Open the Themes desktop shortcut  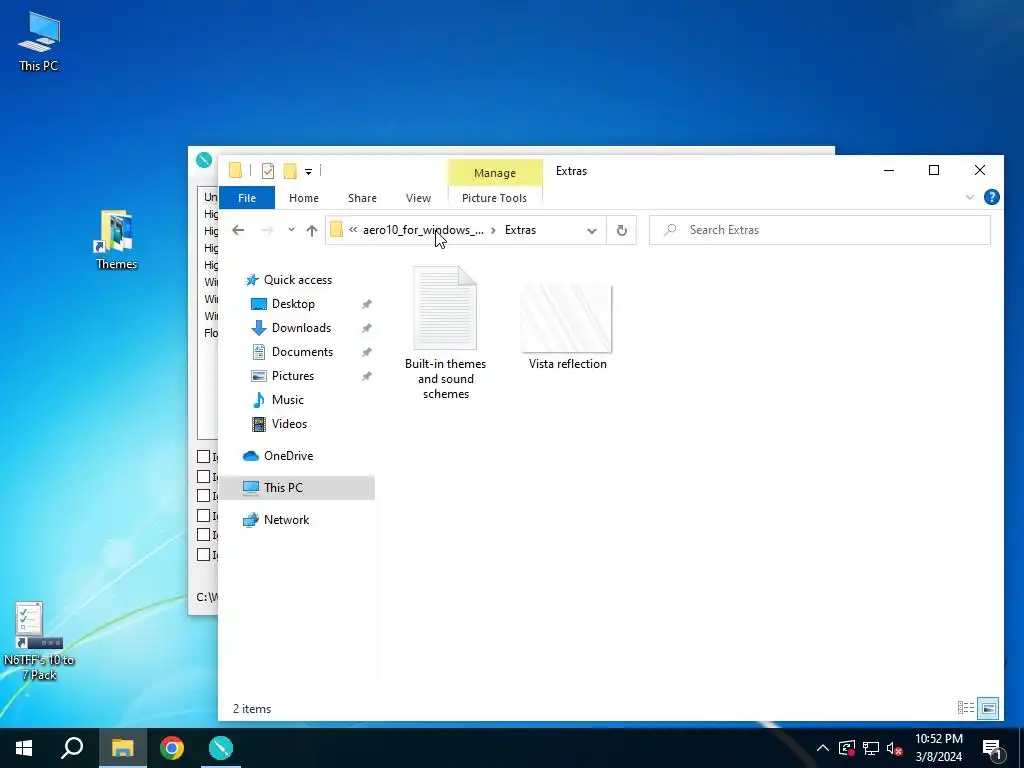click(x=116, y=239)
